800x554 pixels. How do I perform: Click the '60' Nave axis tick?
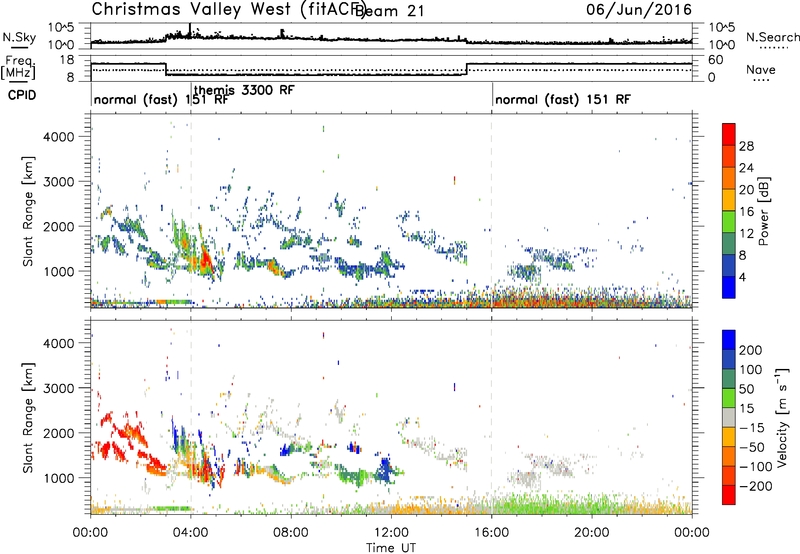point(715,60)
